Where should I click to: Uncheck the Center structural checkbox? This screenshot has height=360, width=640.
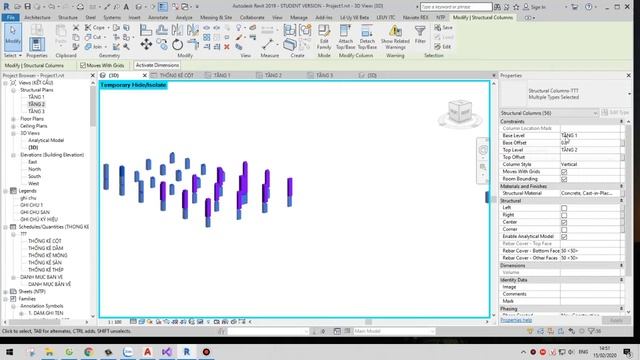coord(564,222)
